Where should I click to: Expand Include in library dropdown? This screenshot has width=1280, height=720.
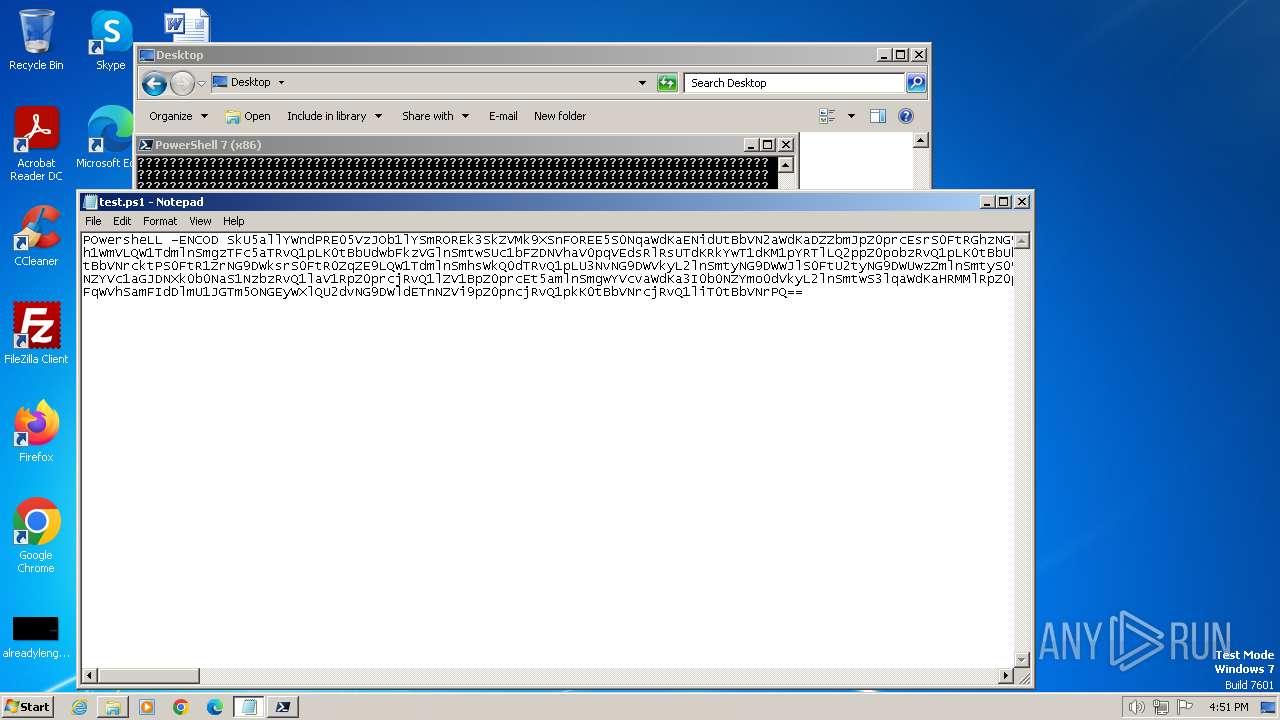pos(335,116)
